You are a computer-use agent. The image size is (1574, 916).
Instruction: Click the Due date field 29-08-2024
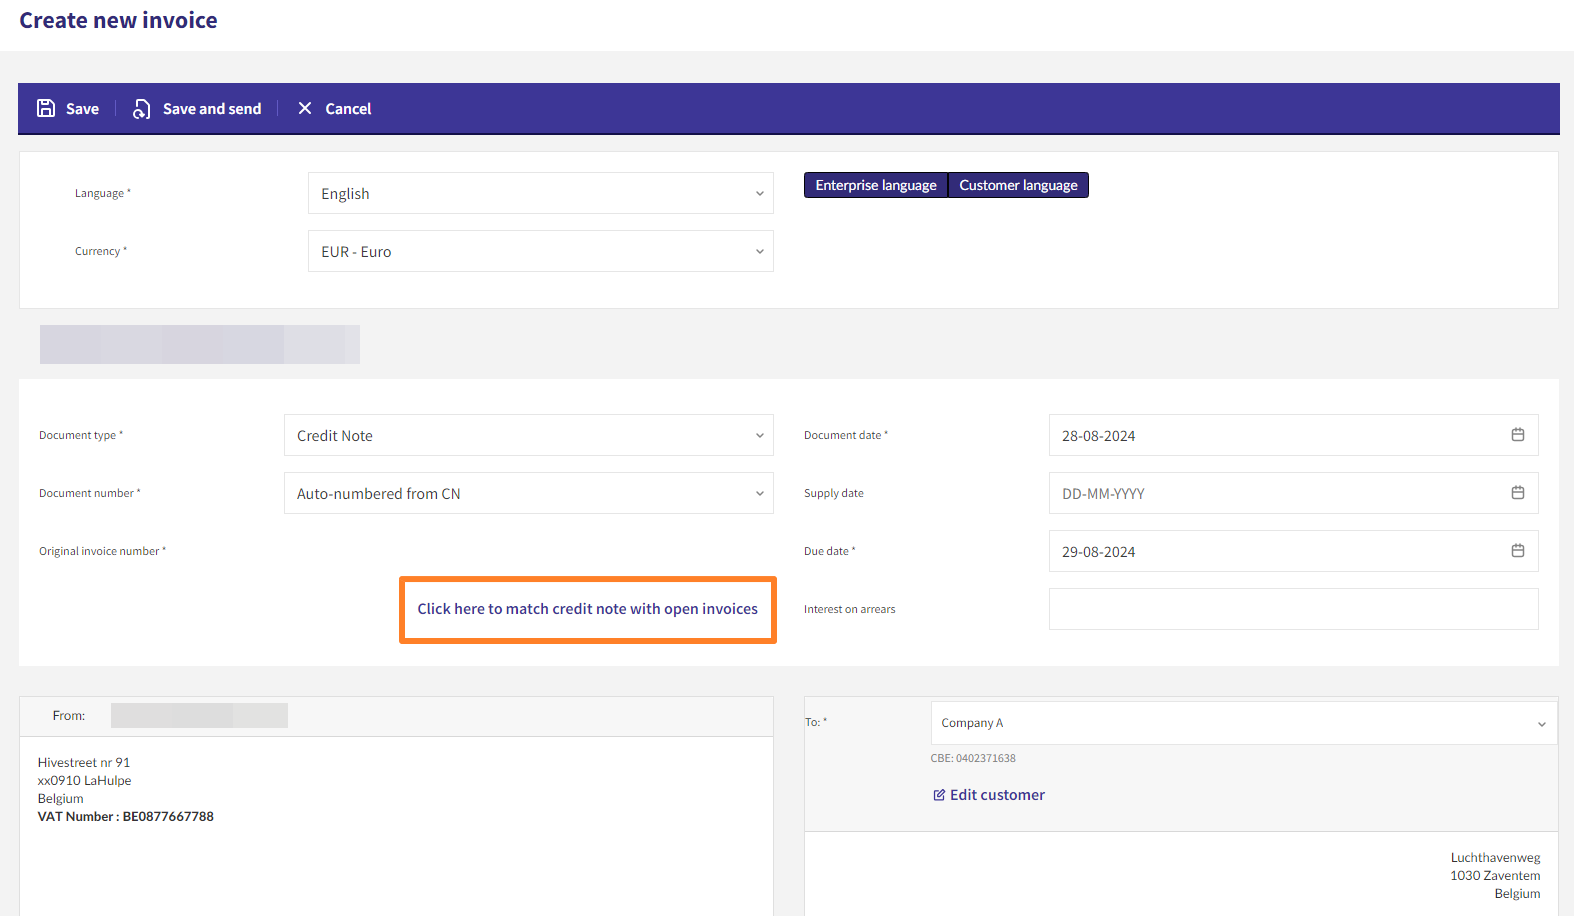tap(1293, 551)
